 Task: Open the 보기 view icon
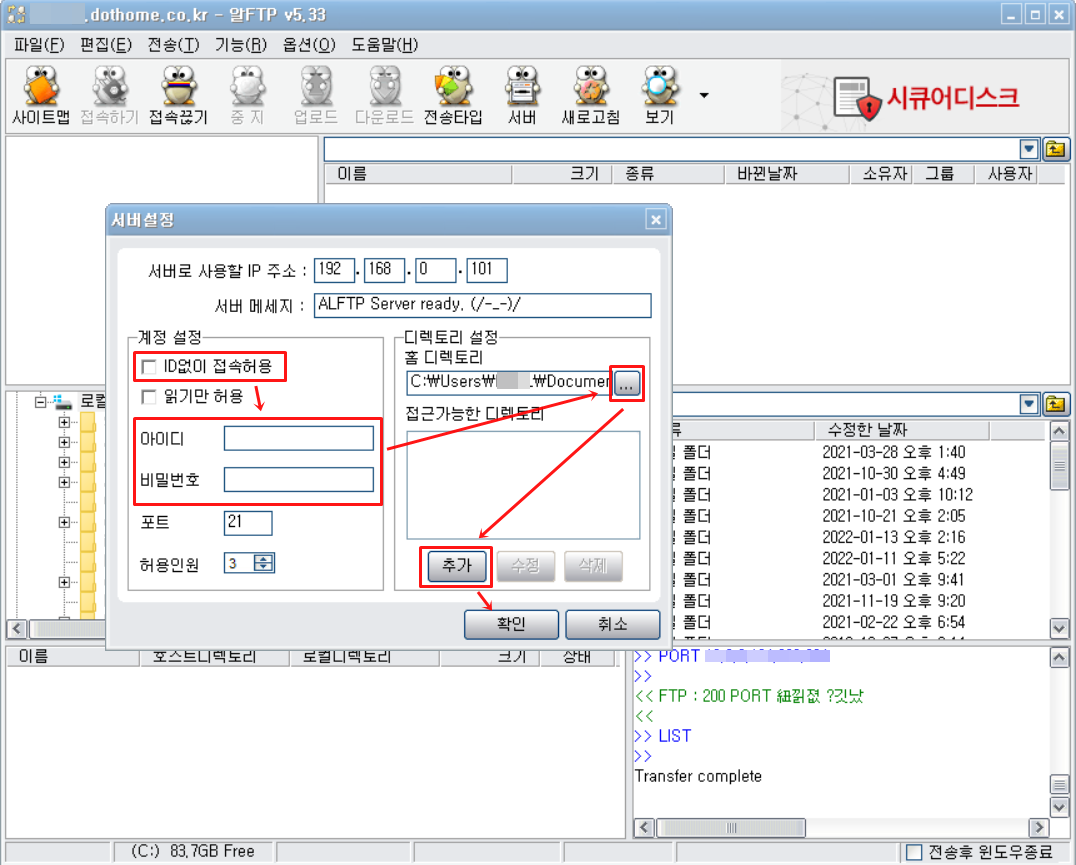pyautogui.click(x=659, y=95)
